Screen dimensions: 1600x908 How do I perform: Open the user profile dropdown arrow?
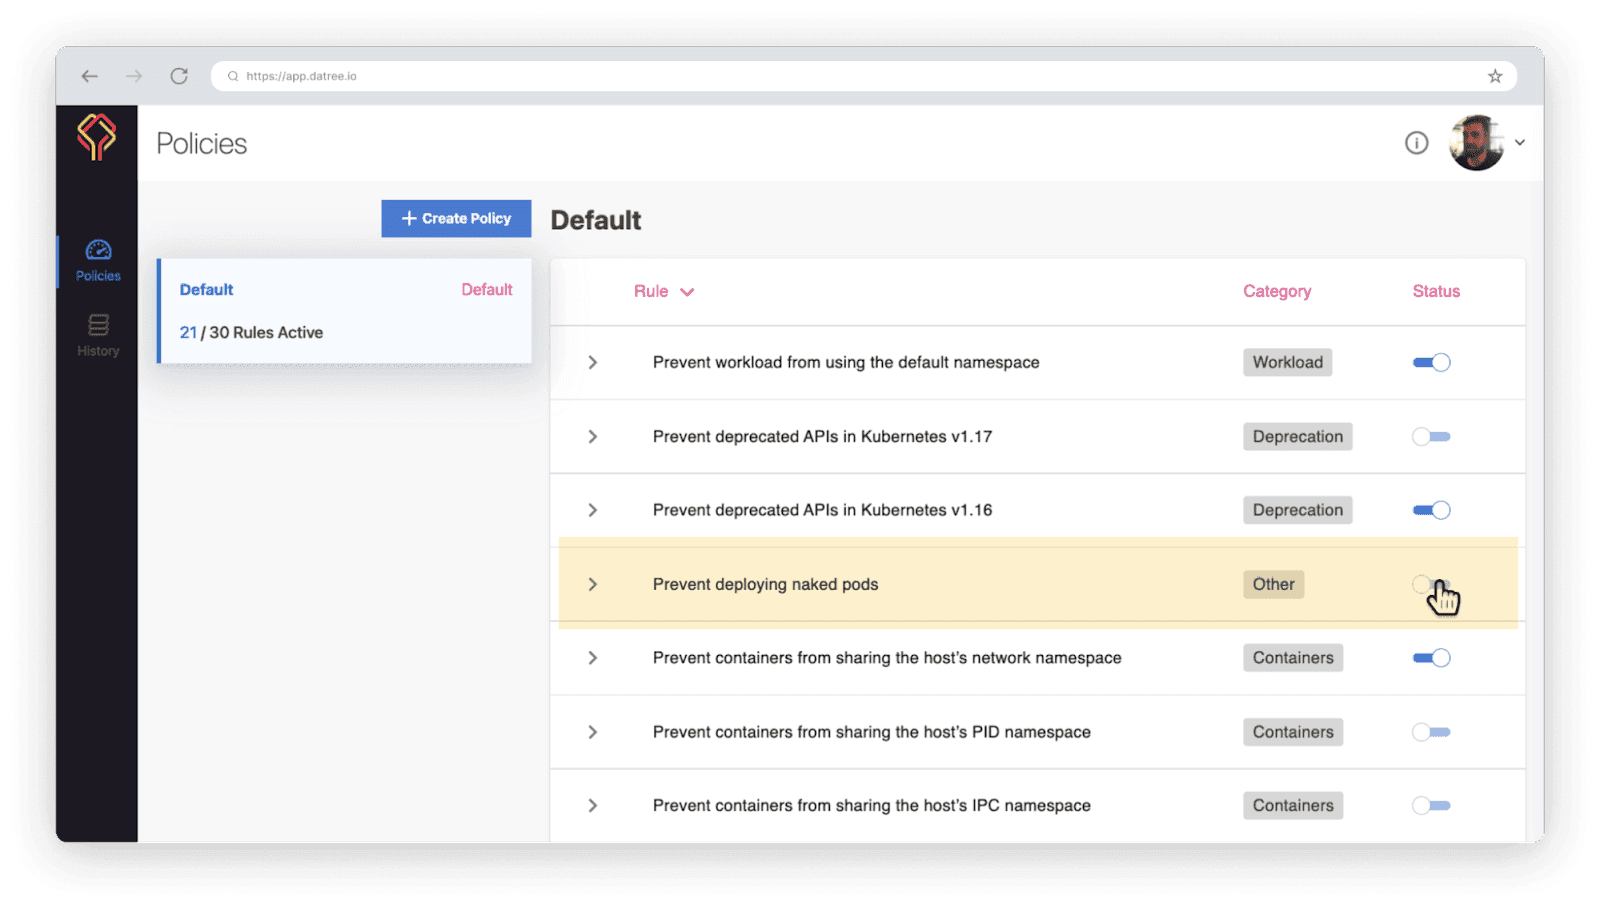click(x=1520, y=143)
